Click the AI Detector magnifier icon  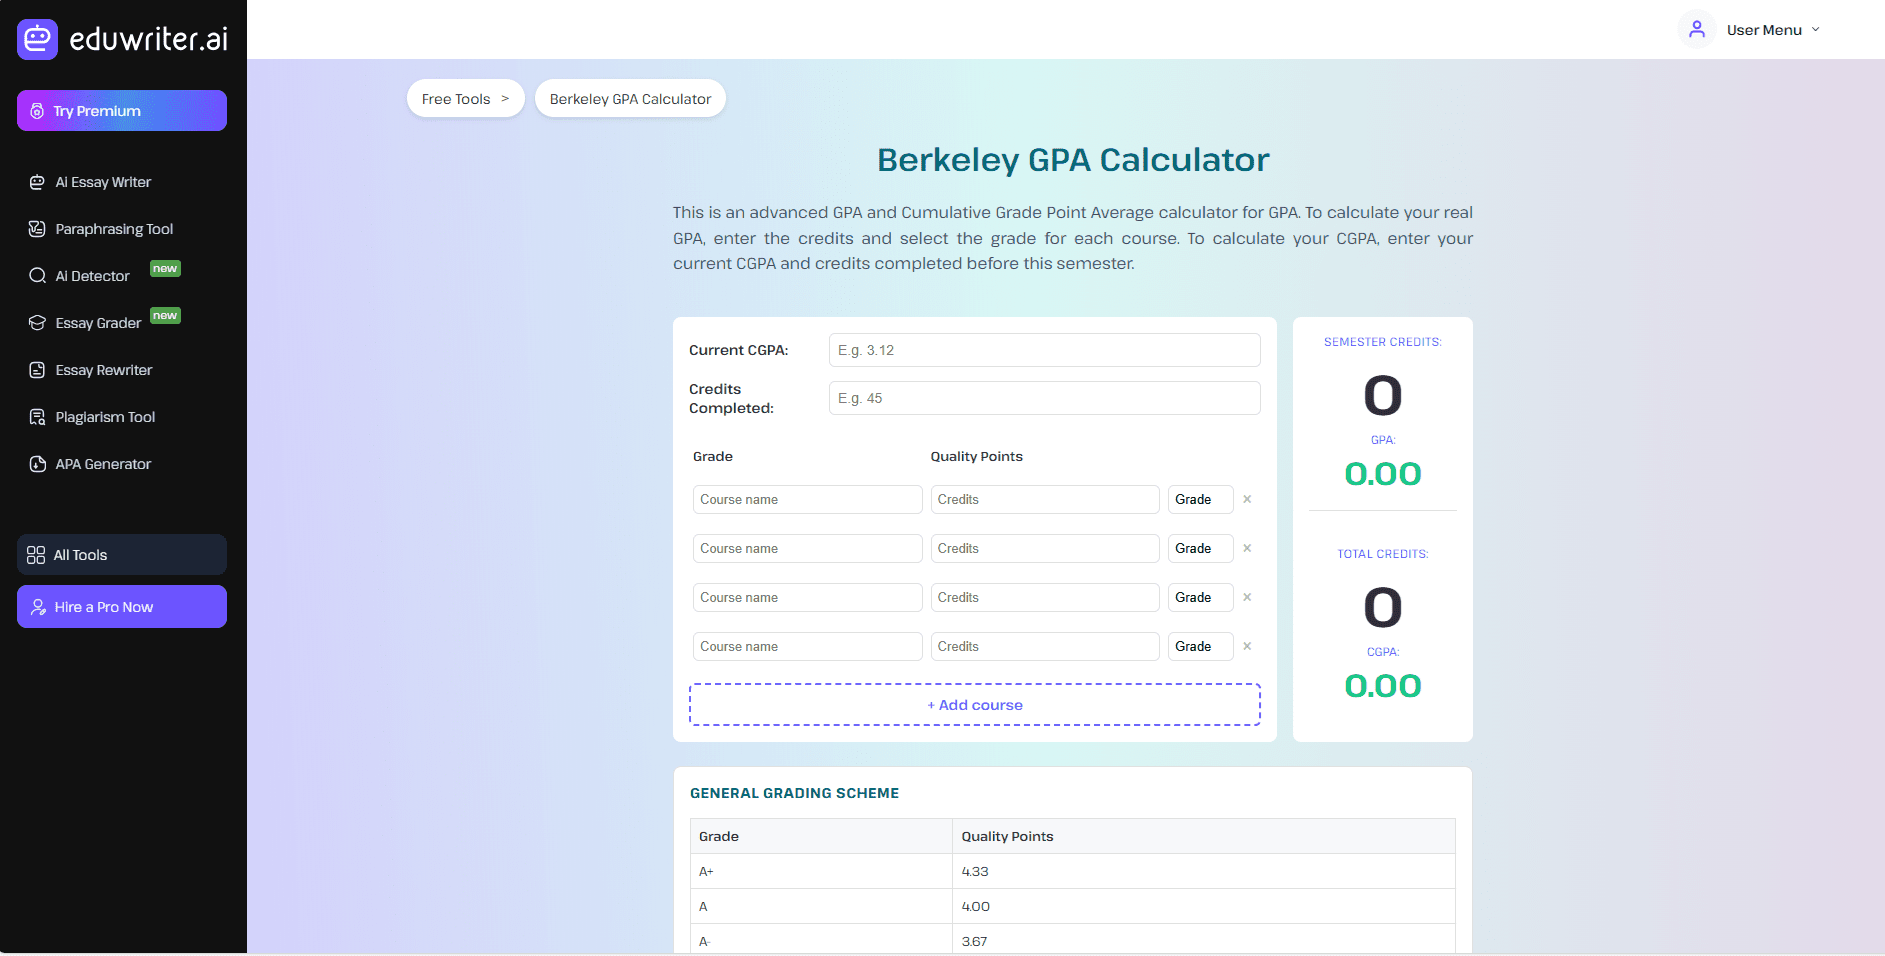coord(37,276)
